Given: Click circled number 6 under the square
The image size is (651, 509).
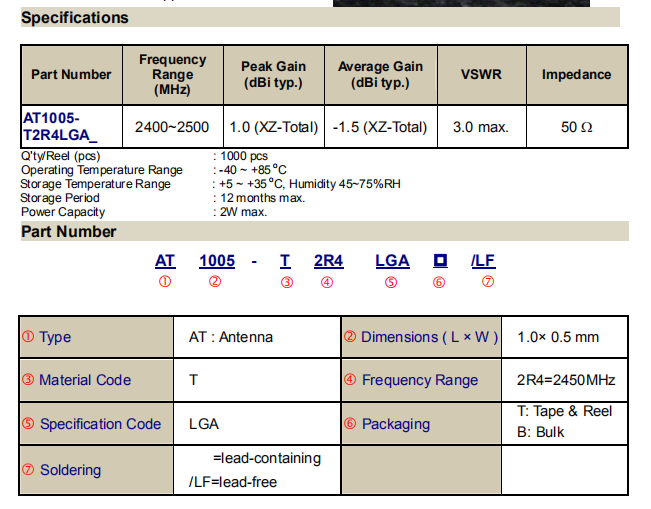Looking at the screenshot, I should click(439, 282).
